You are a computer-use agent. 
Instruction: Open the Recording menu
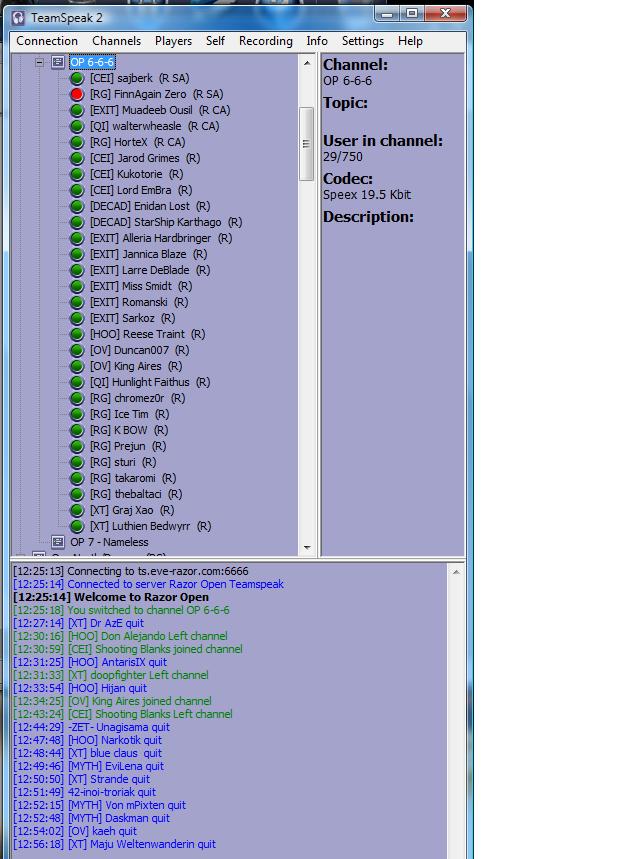click(266, 41)
